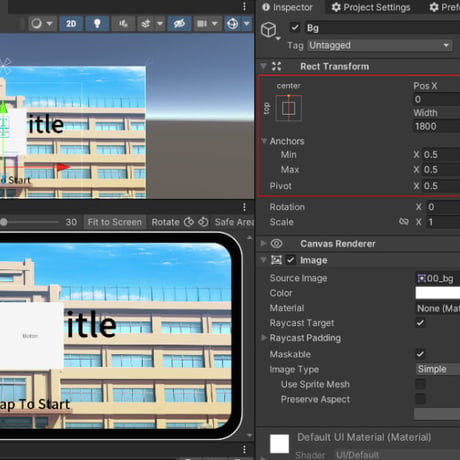Open Image Type dropdown set to Simple
Viewport: 460px width, 460px height.
point(438,369)
